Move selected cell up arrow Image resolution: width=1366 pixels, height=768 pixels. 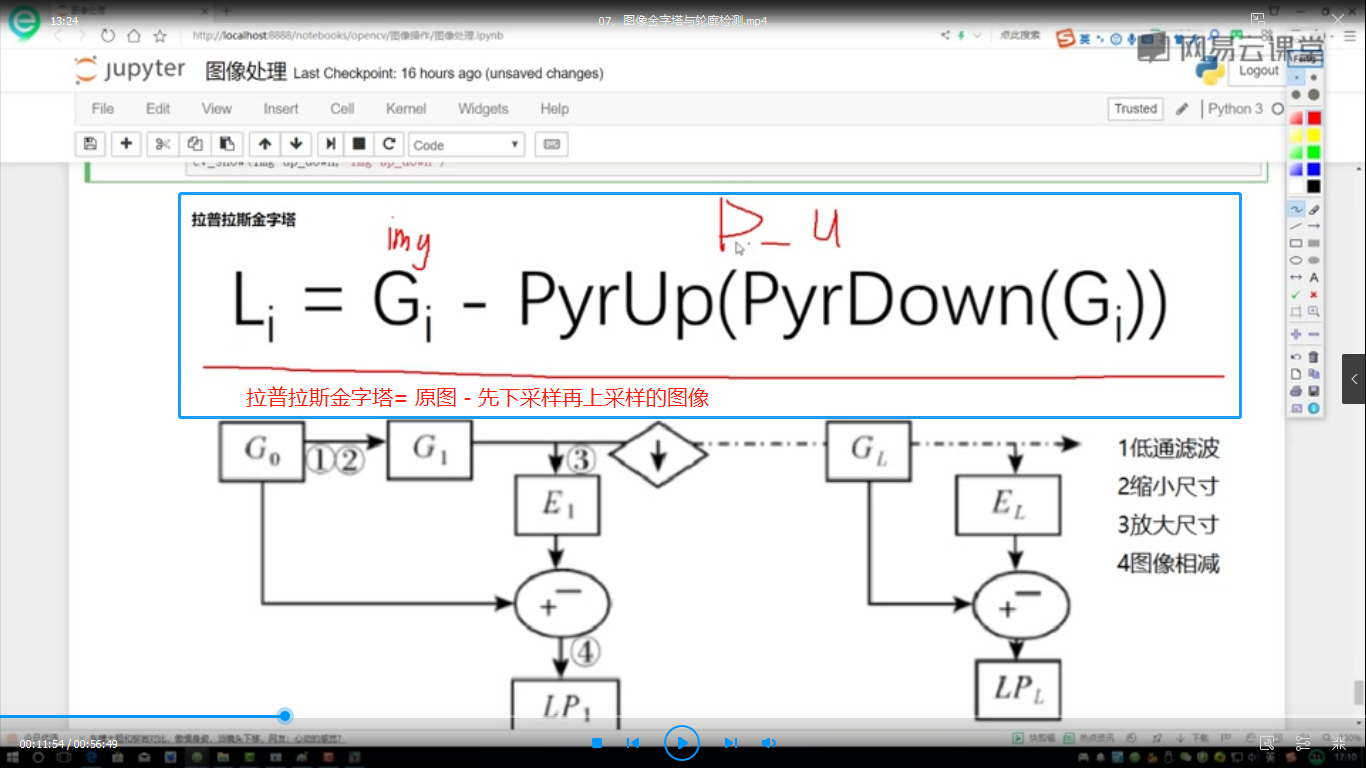point(264,144)
